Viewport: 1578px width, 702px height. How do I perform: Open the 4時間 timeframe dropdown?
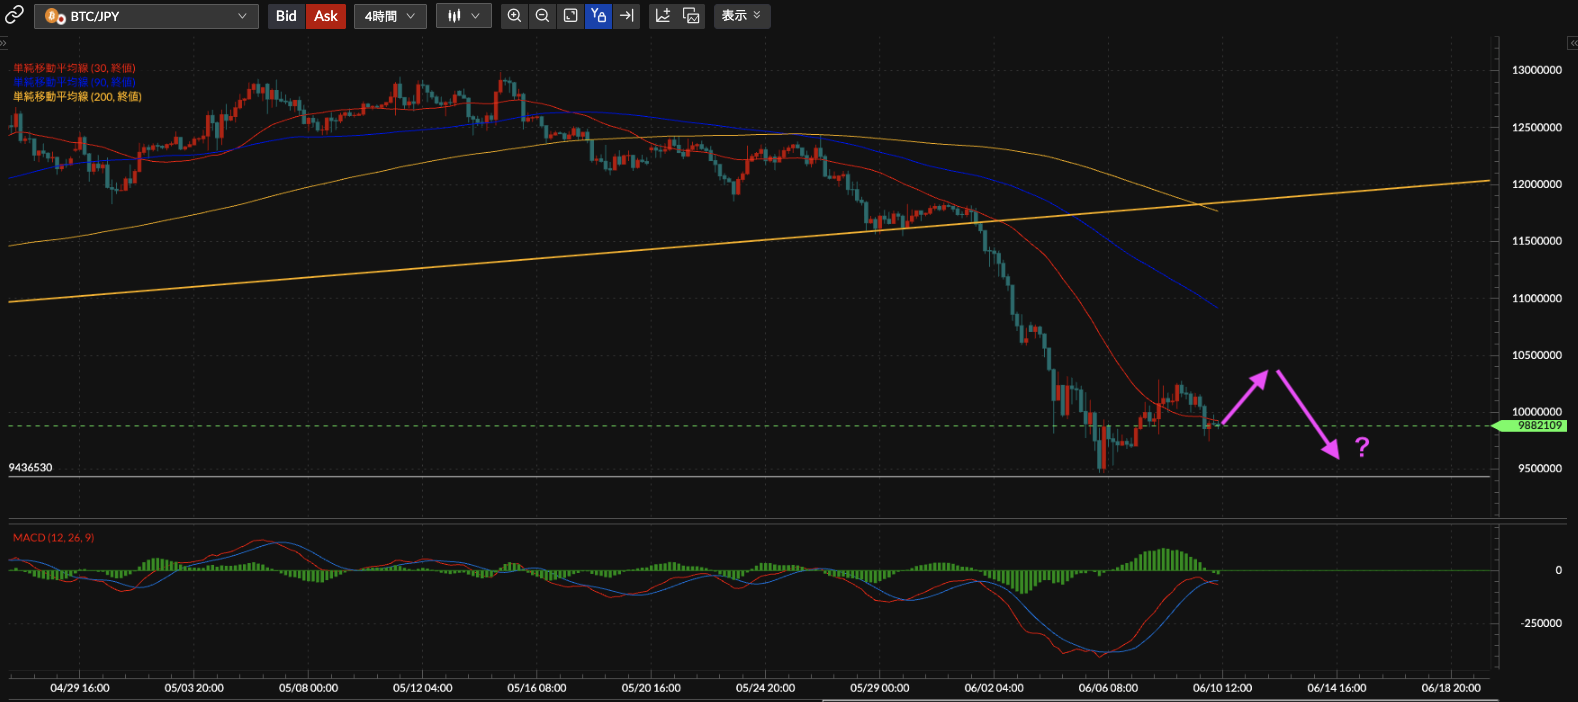(390, 16)
